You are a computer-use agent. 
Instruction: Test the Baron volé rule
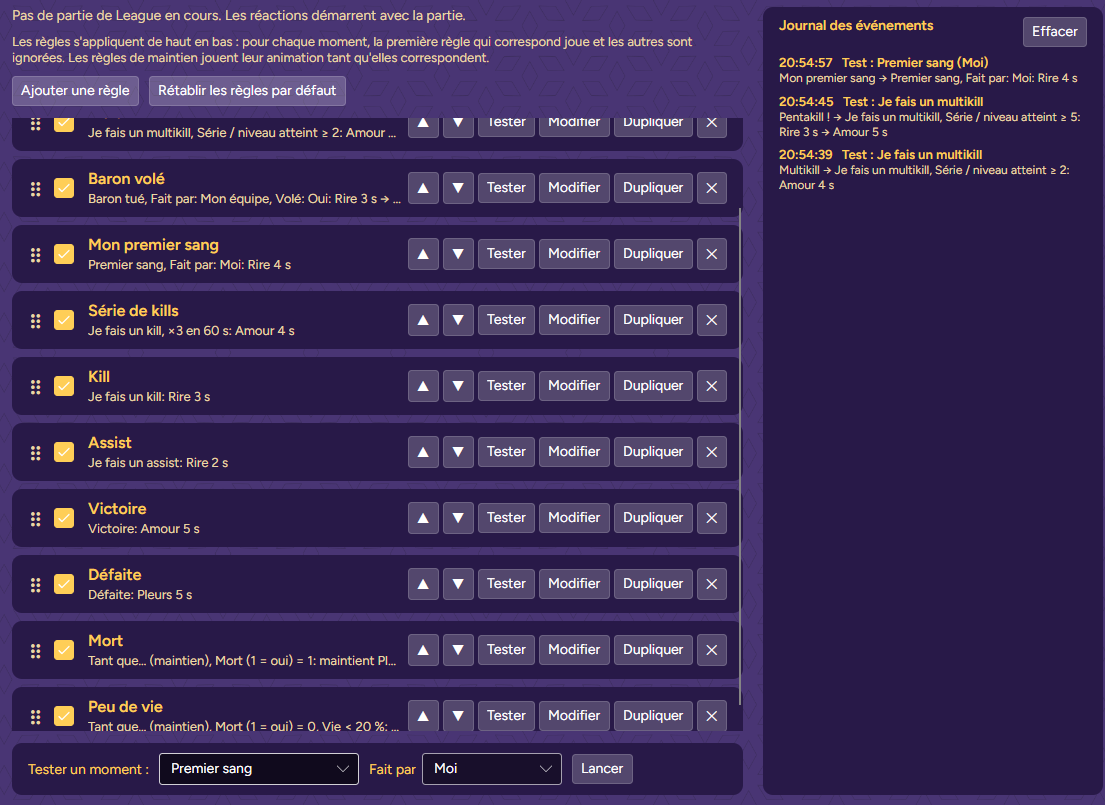point(506,188)
